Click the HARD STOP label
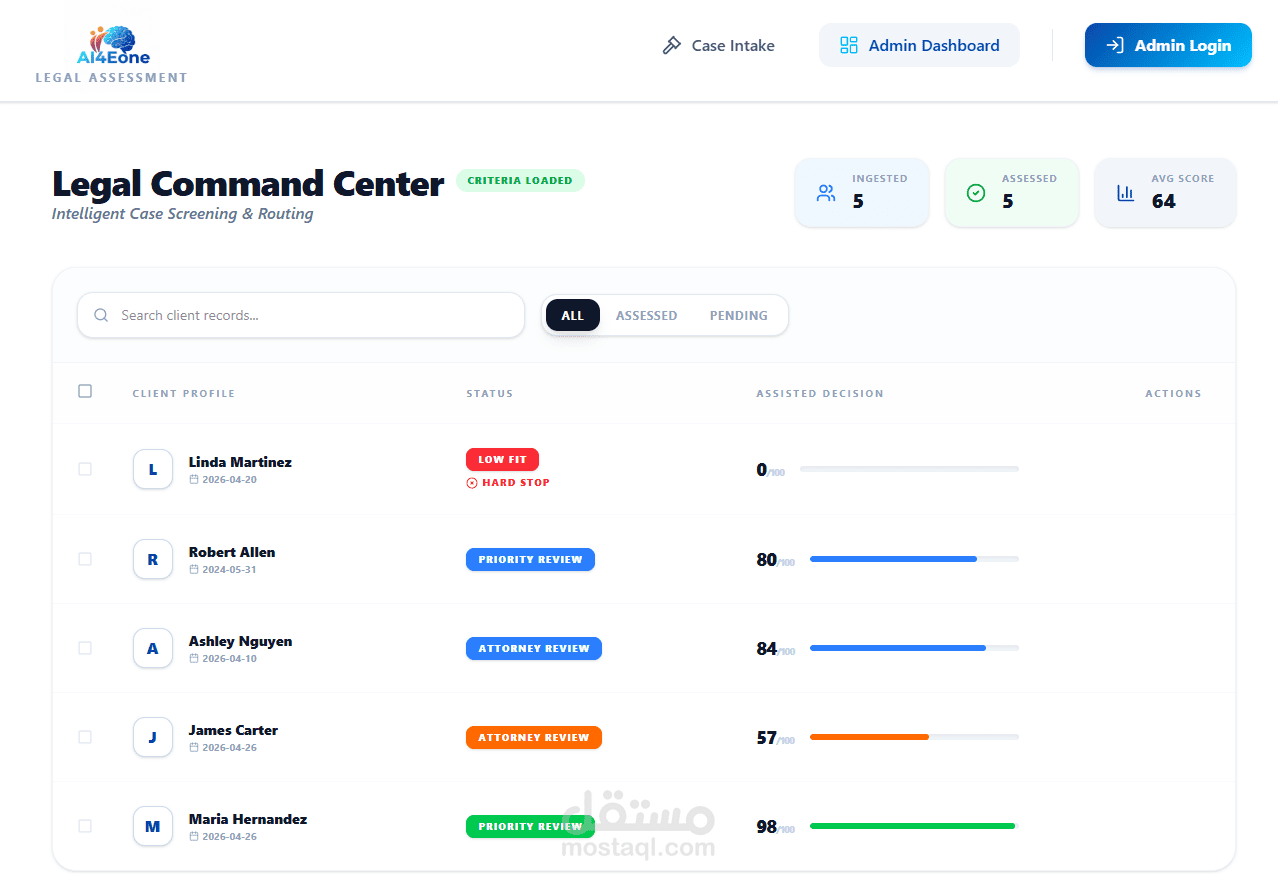This screenshot has width=1278, height=879. pos(516,483)
